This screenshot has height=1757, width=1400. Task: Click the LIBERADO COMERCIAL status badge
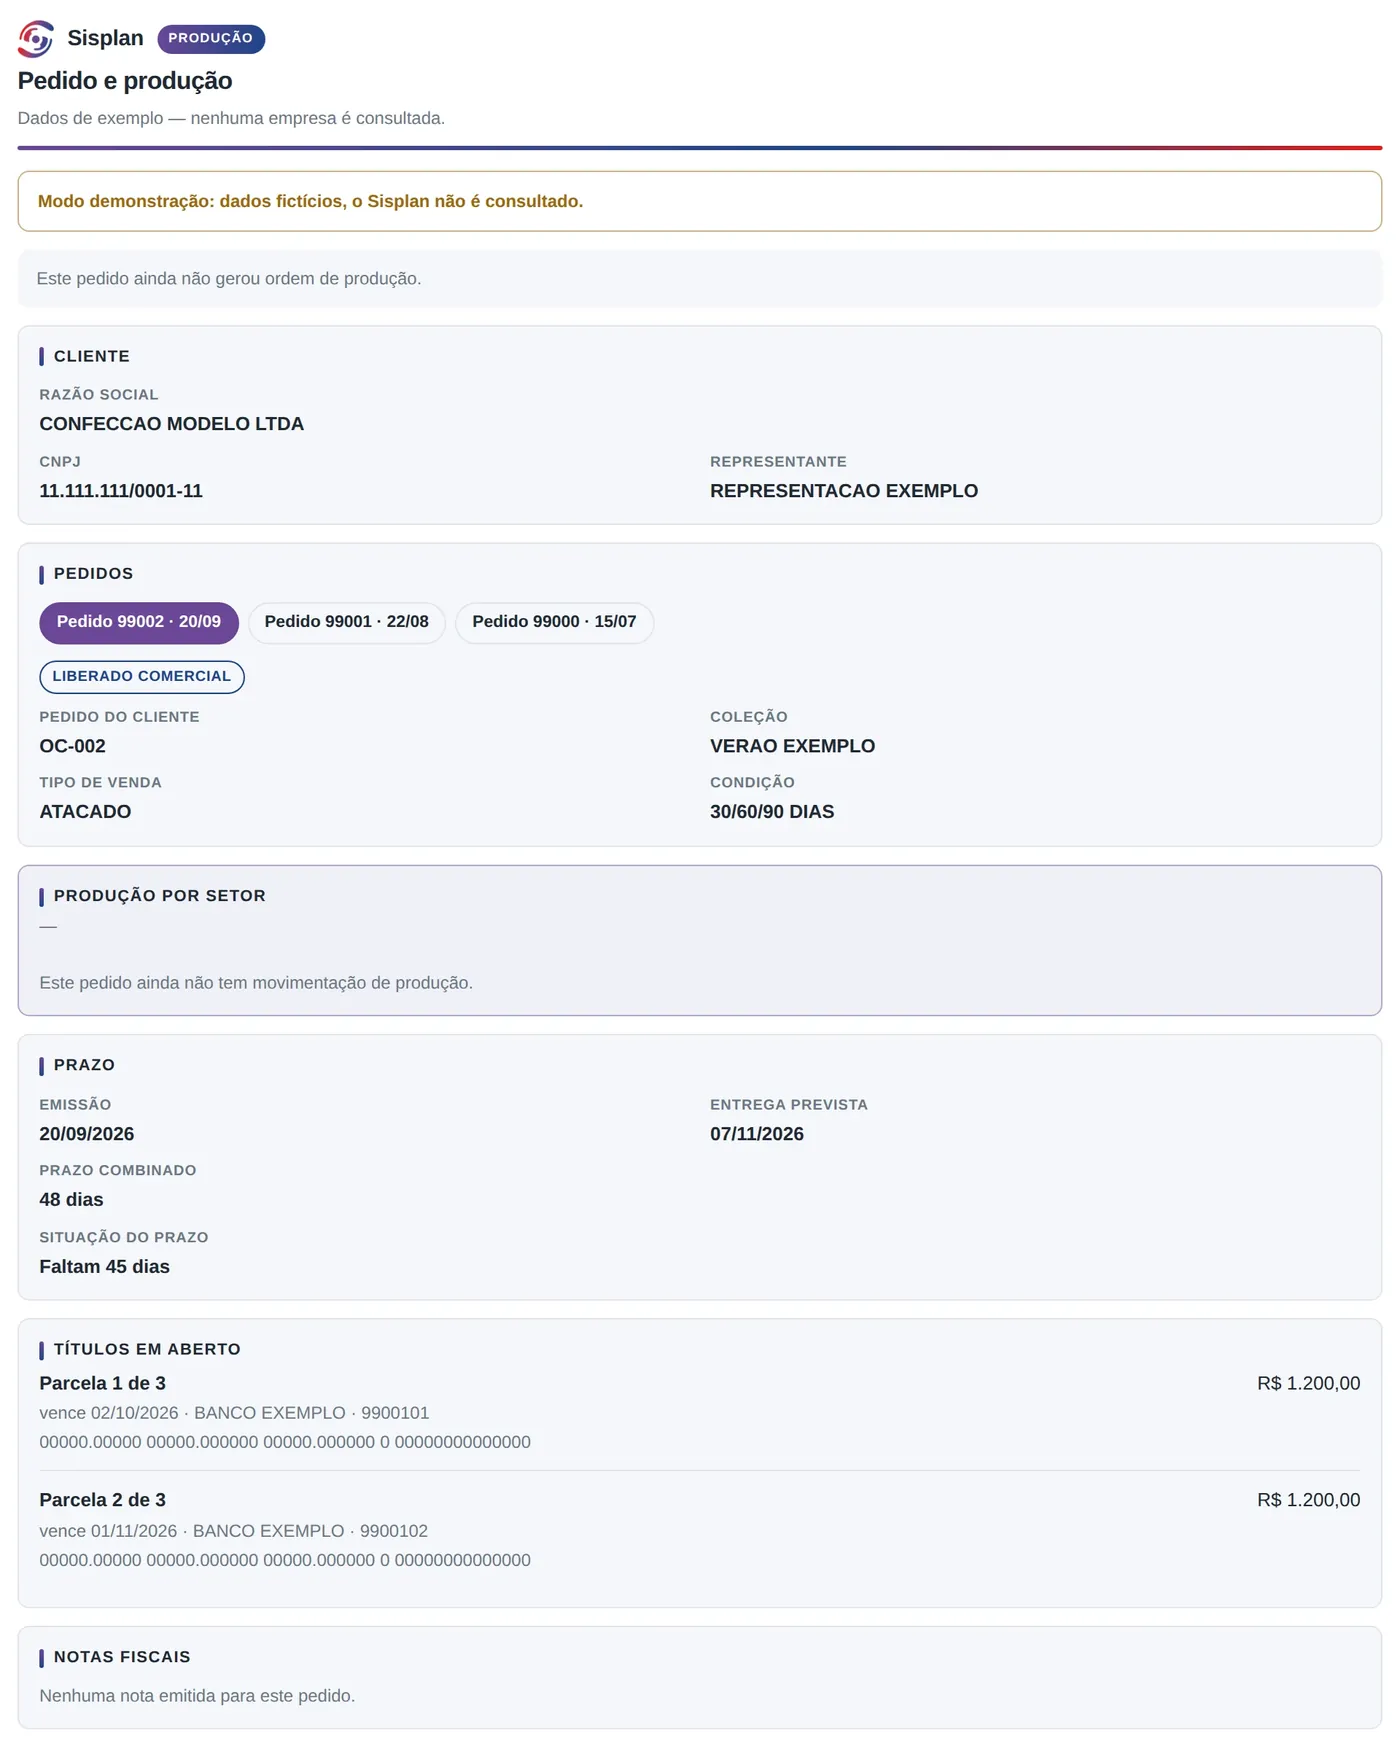click(x=142, y=676)
